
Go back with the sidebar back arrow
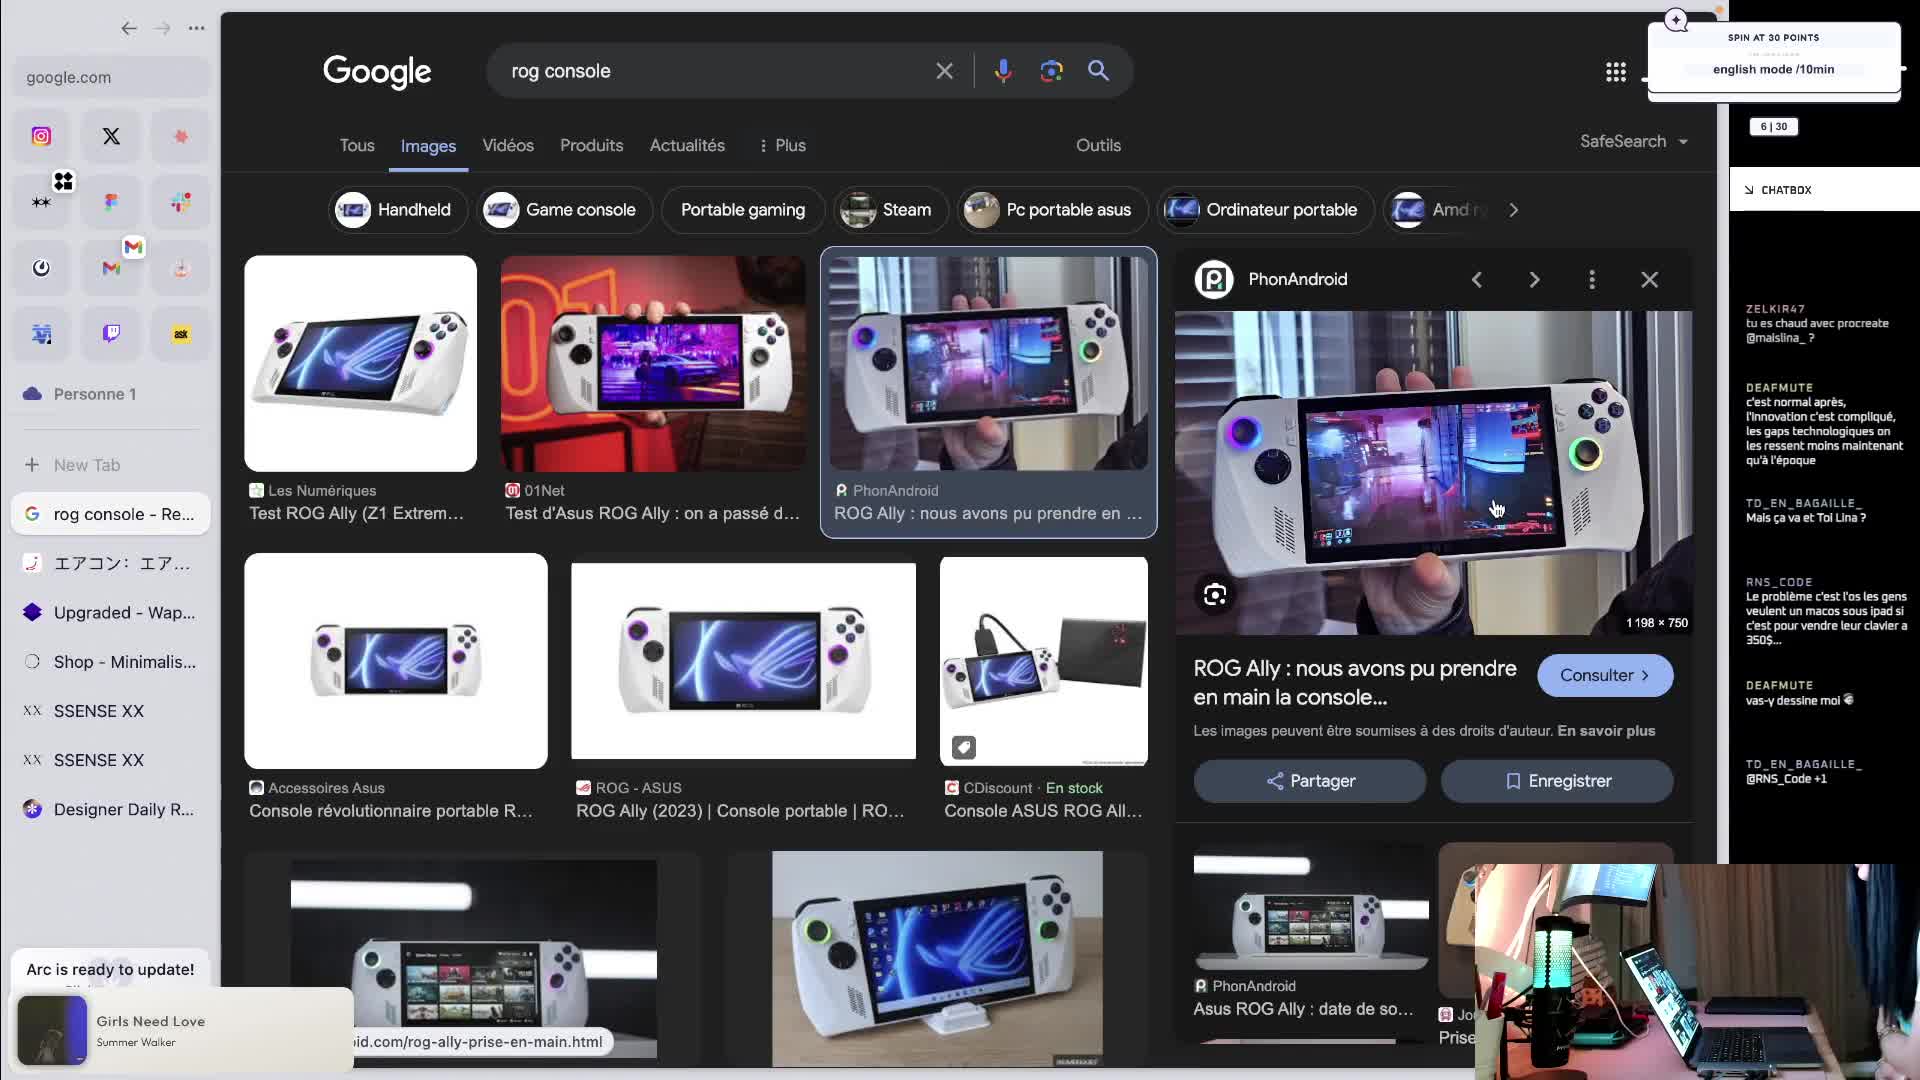(x=129, y=28)
